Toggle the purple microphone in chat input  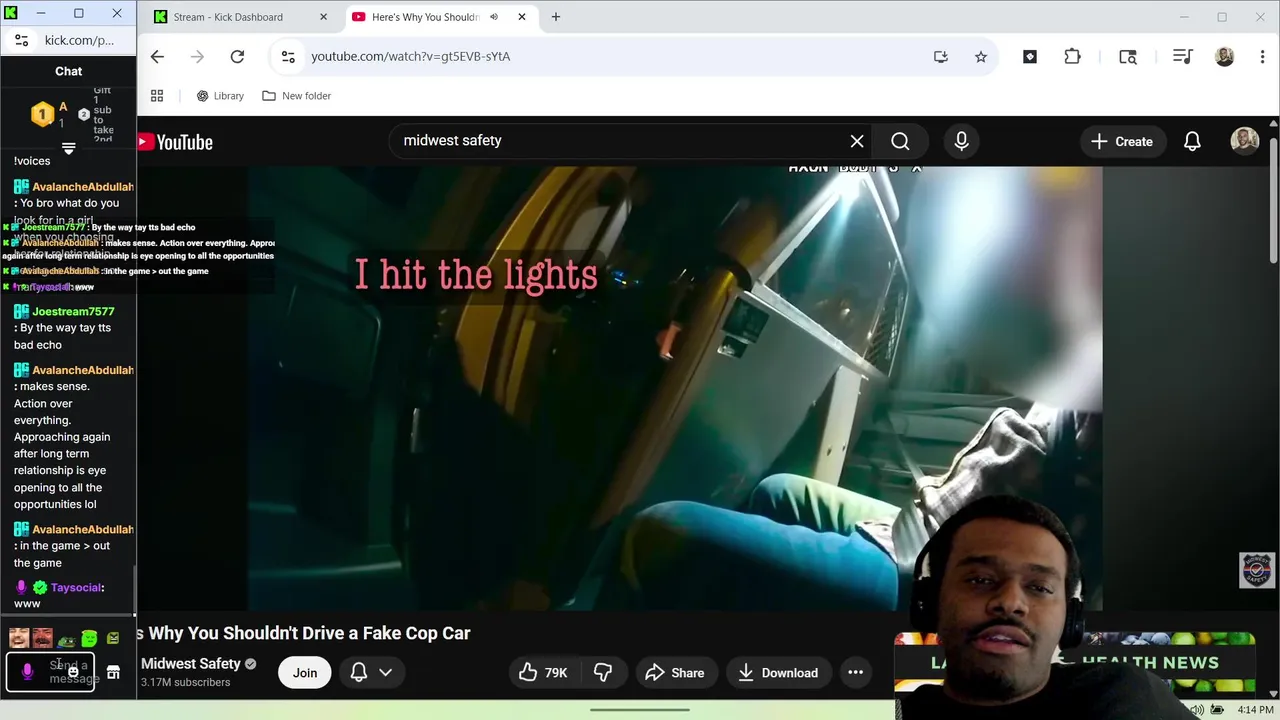(x=27, y=672)
